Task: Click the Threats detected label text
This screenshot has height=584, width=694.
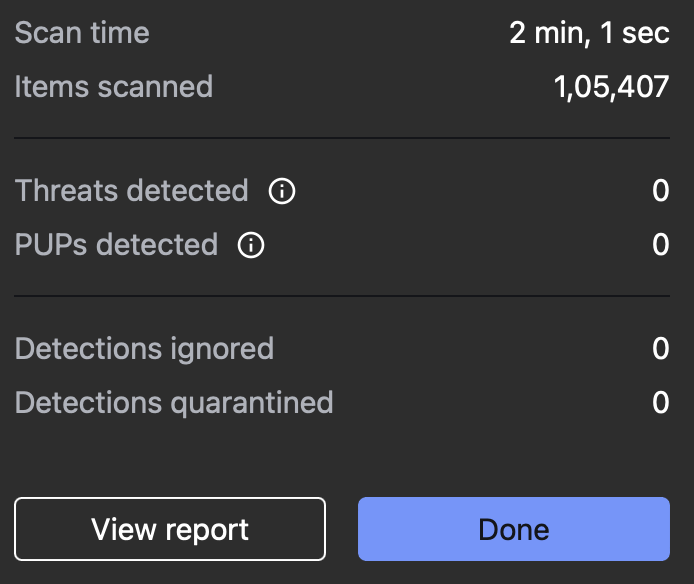Action: point(131,190)
